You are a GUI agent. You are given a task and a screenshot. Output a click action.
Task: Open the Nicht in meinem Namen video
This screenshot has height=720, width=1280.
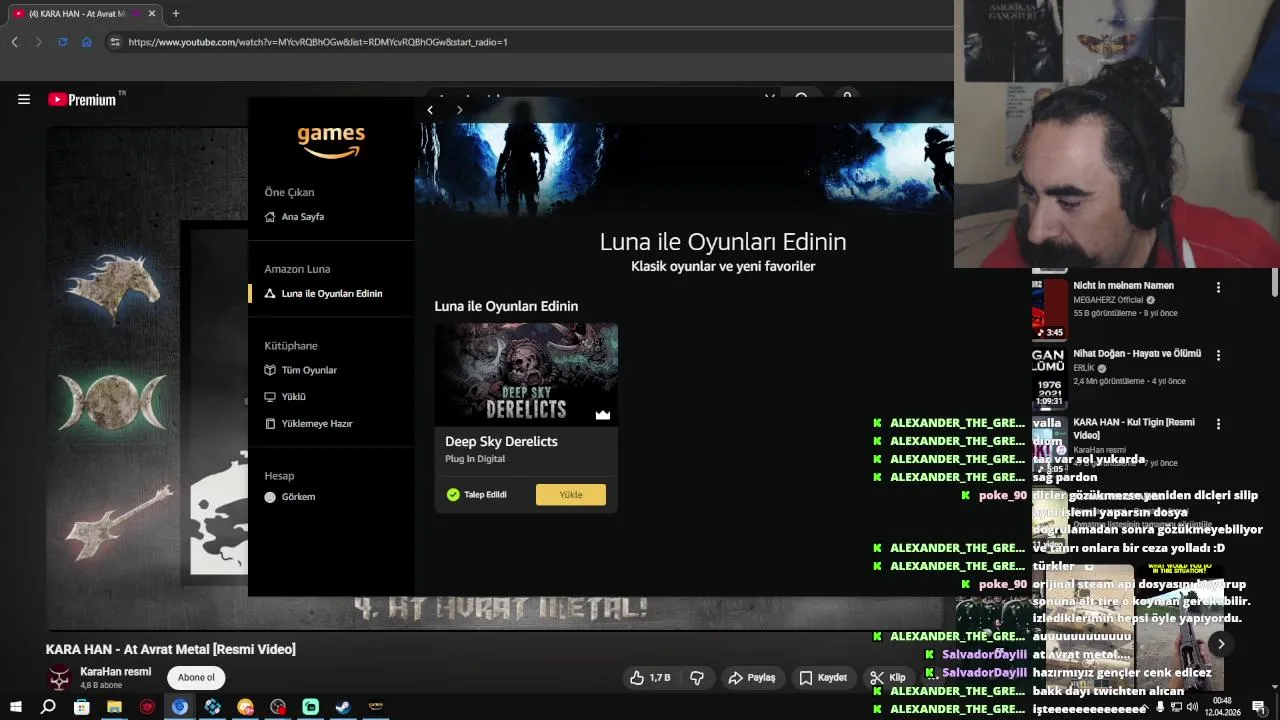click(1123, 286)
